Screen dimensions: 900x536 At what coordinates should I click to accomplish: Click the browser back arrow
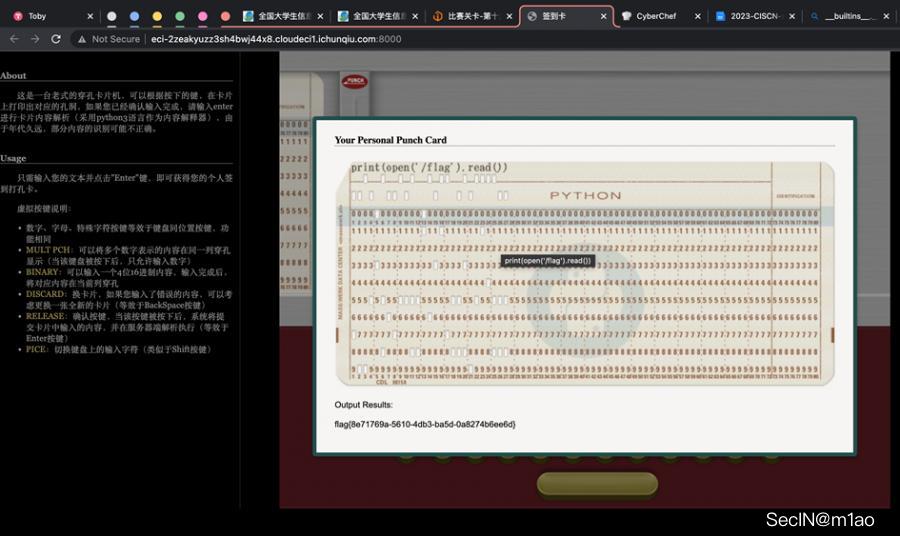[x=14, y=39]
